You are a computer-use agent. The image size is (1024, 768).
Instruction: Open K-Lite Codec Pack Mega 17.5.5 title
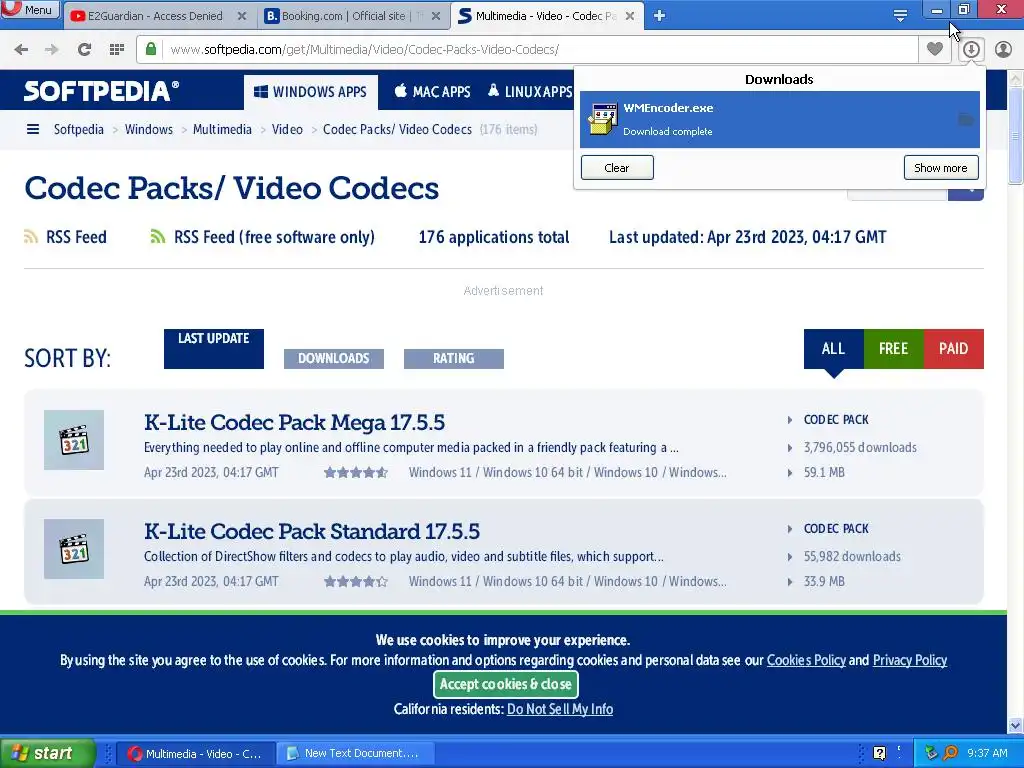click(294, 423)
